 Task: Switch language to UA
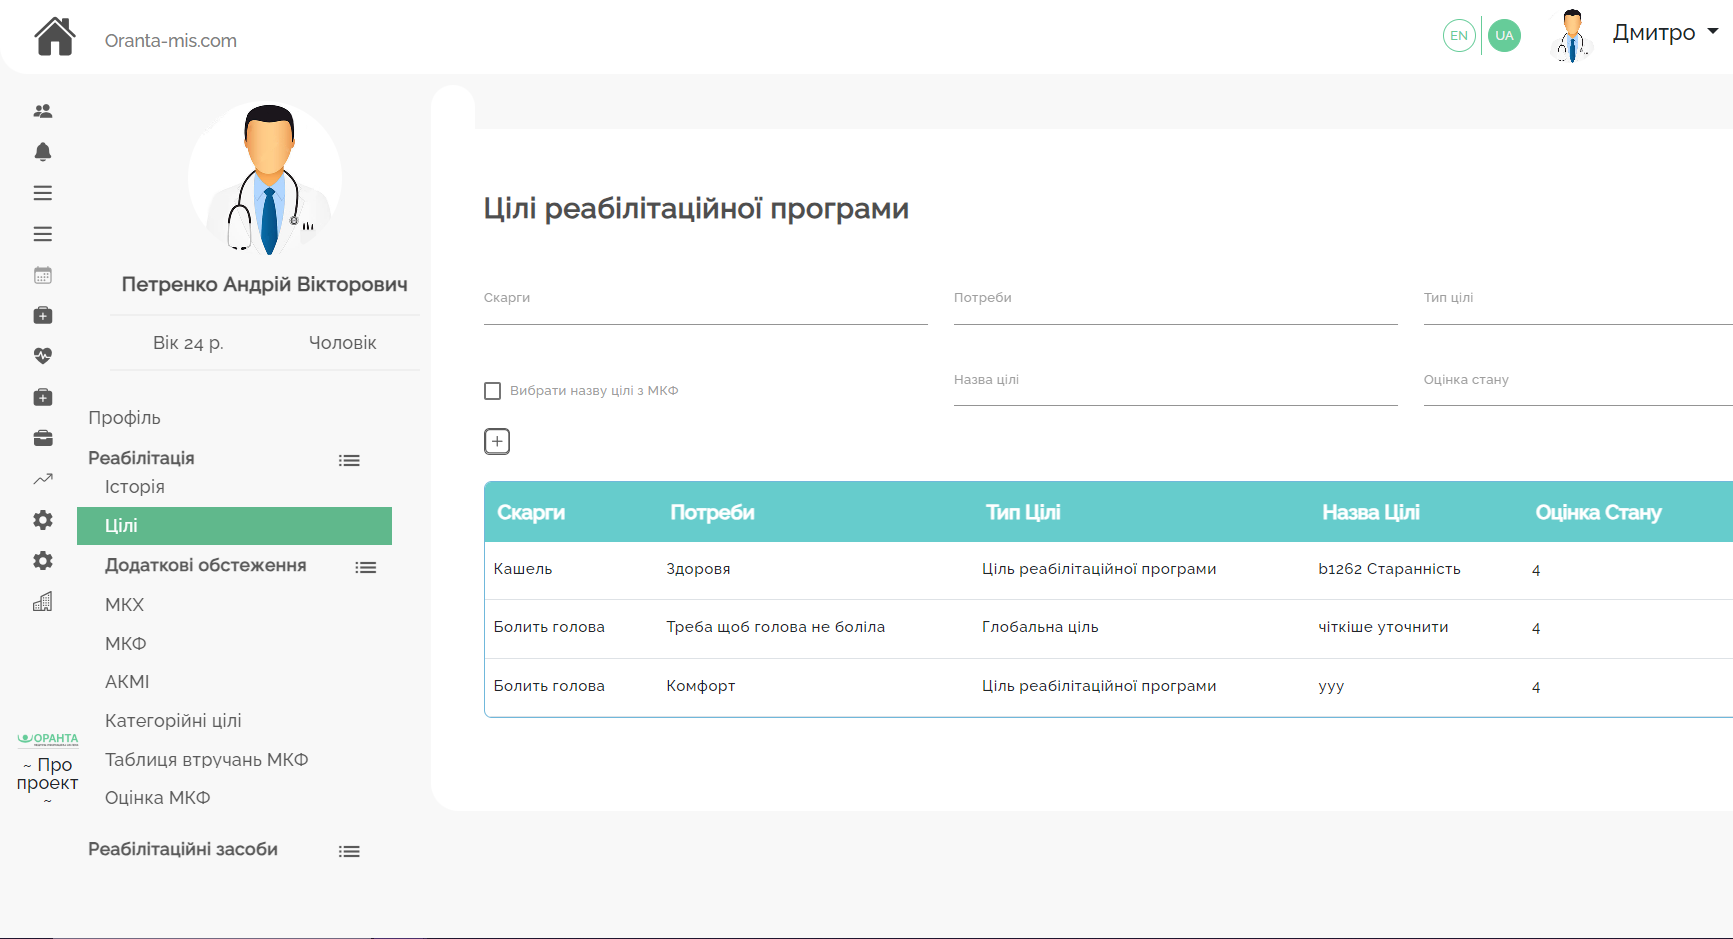tap(1504, 36)
